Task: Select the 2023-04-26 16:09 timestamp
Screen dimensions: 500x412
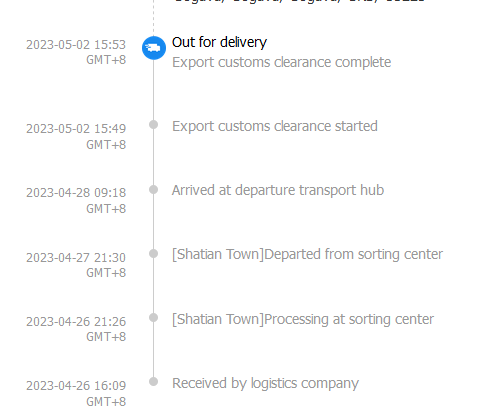Action: (76, 393)
